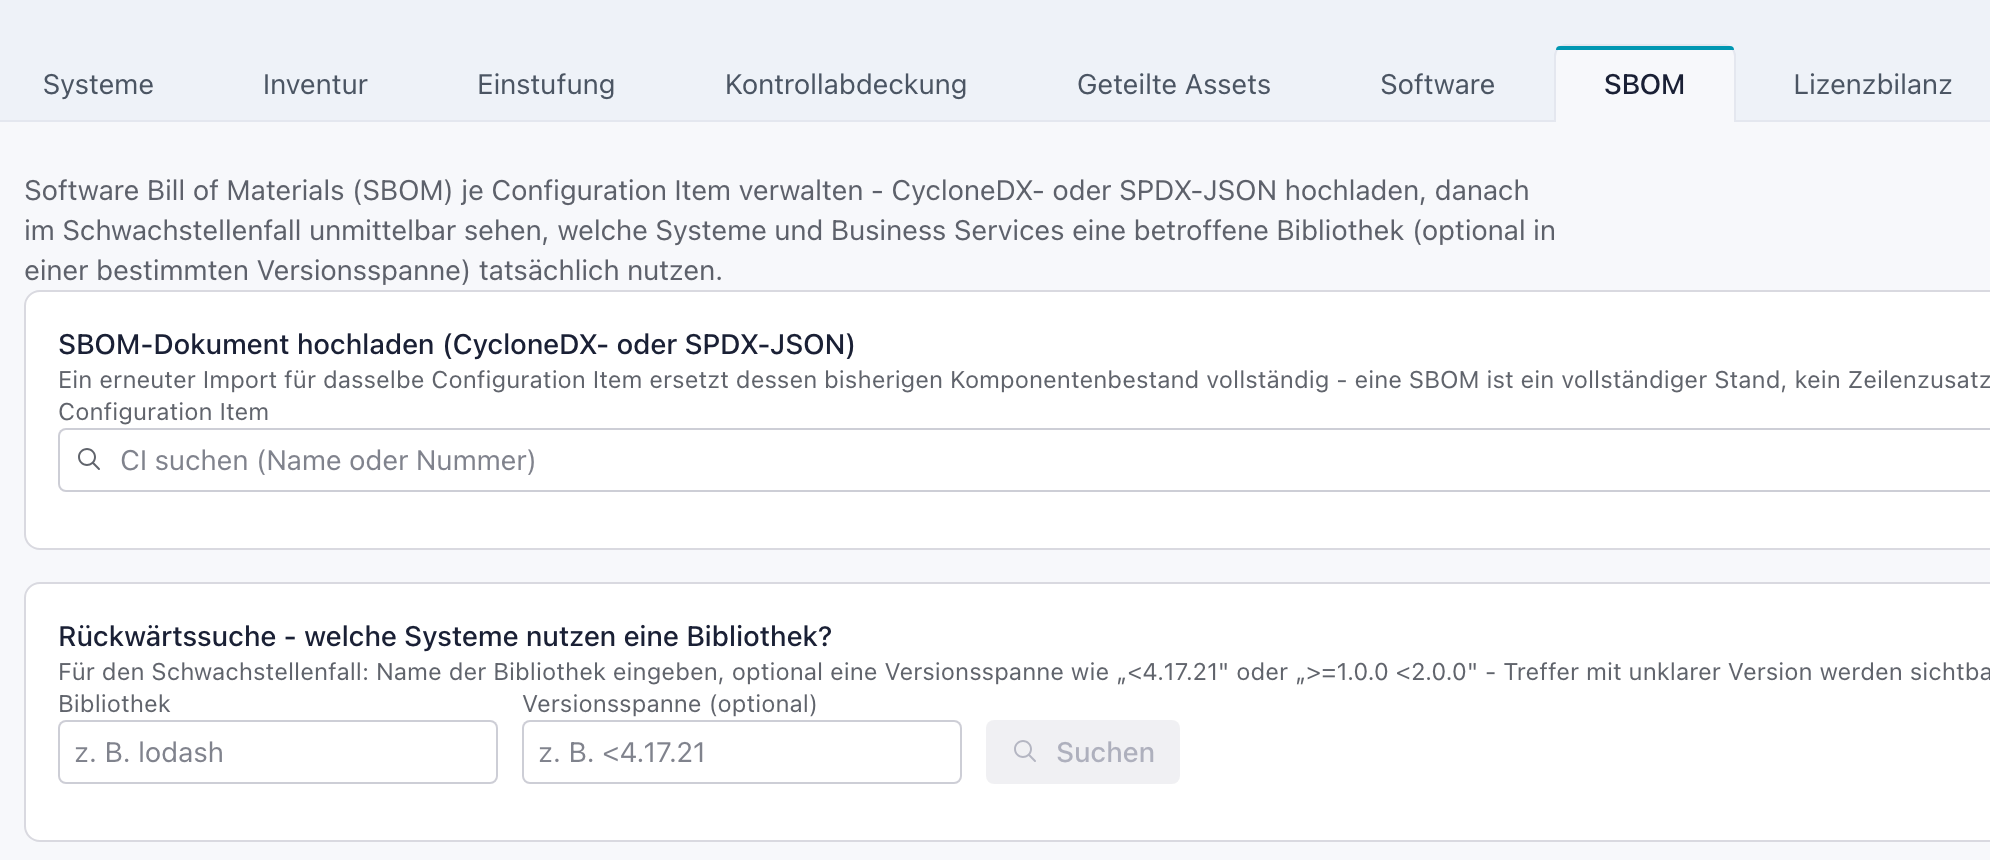Click the 'Rückwärtssuche' section heading
1990x860 pixels.
[x=445, y=636]
